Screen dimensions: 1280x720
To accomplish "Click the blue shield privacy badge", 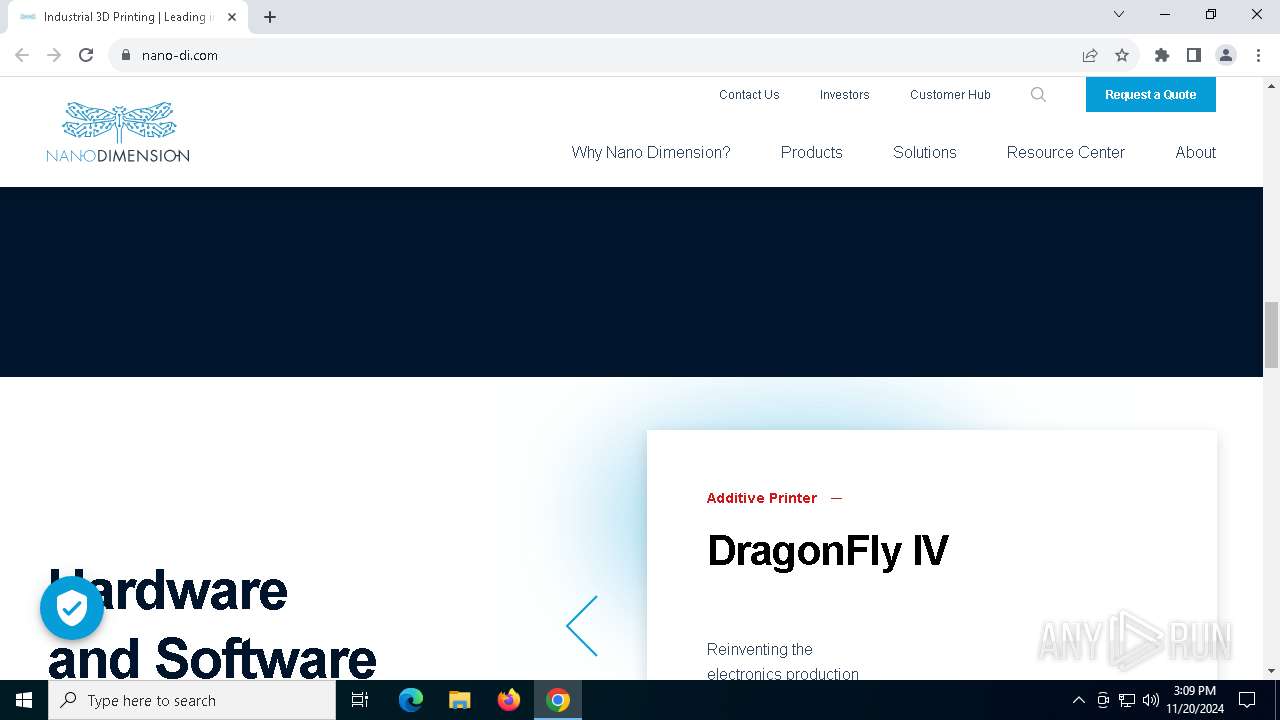I will tap(72, 607).
